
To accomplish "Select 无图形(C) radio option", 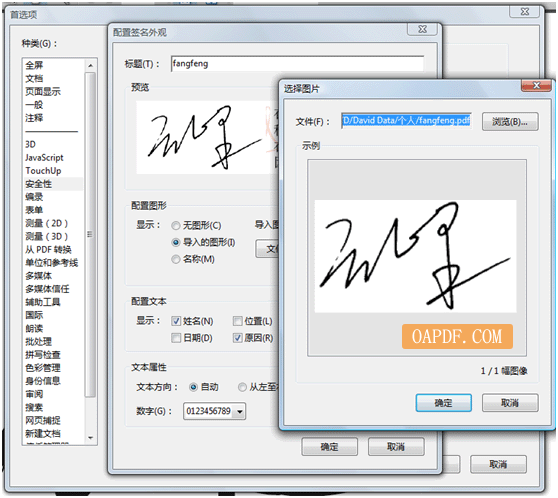I will pyautogui.click(x=175, y=225).
